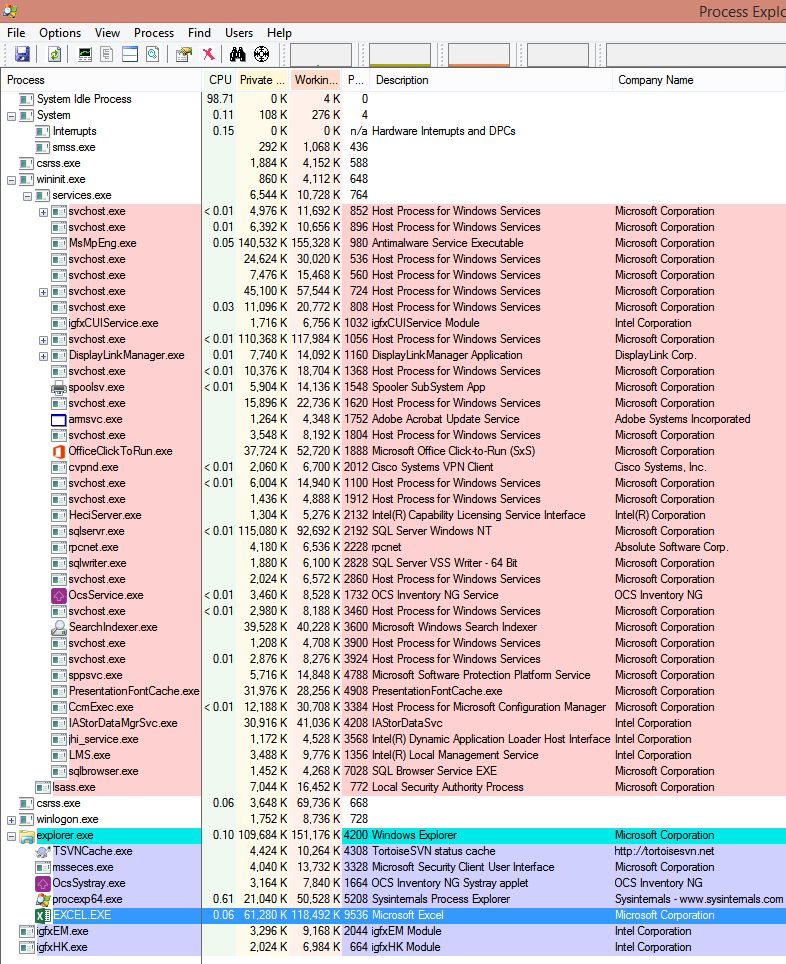Click the green Excel icon of EXCEL.EXE
The image size is (786, 964).
click(43, 915)
